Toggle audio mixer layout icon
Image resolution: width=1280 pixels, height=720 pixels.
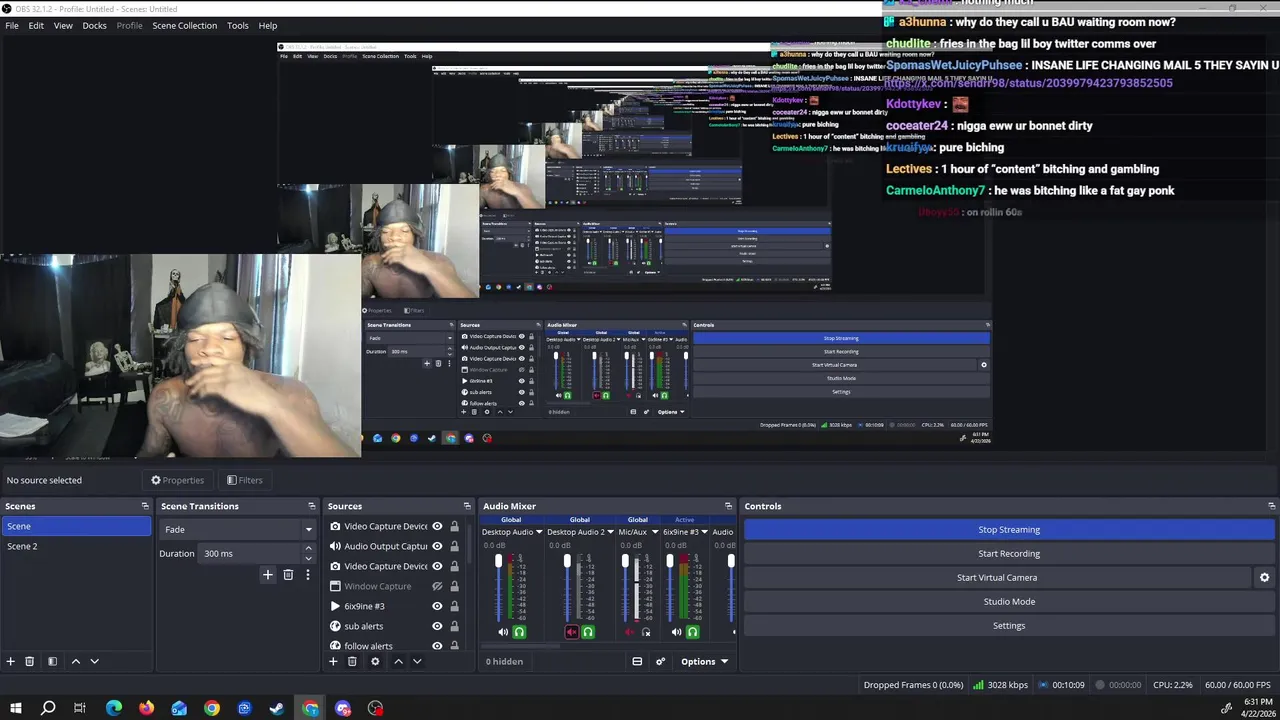pyautogui.click(x=637, y=661)
